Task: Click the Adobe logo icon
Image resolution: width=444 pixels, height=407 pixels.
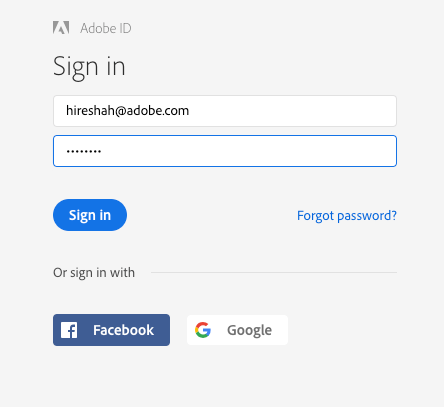Action: pyautogui.click(x=61, y=28)
